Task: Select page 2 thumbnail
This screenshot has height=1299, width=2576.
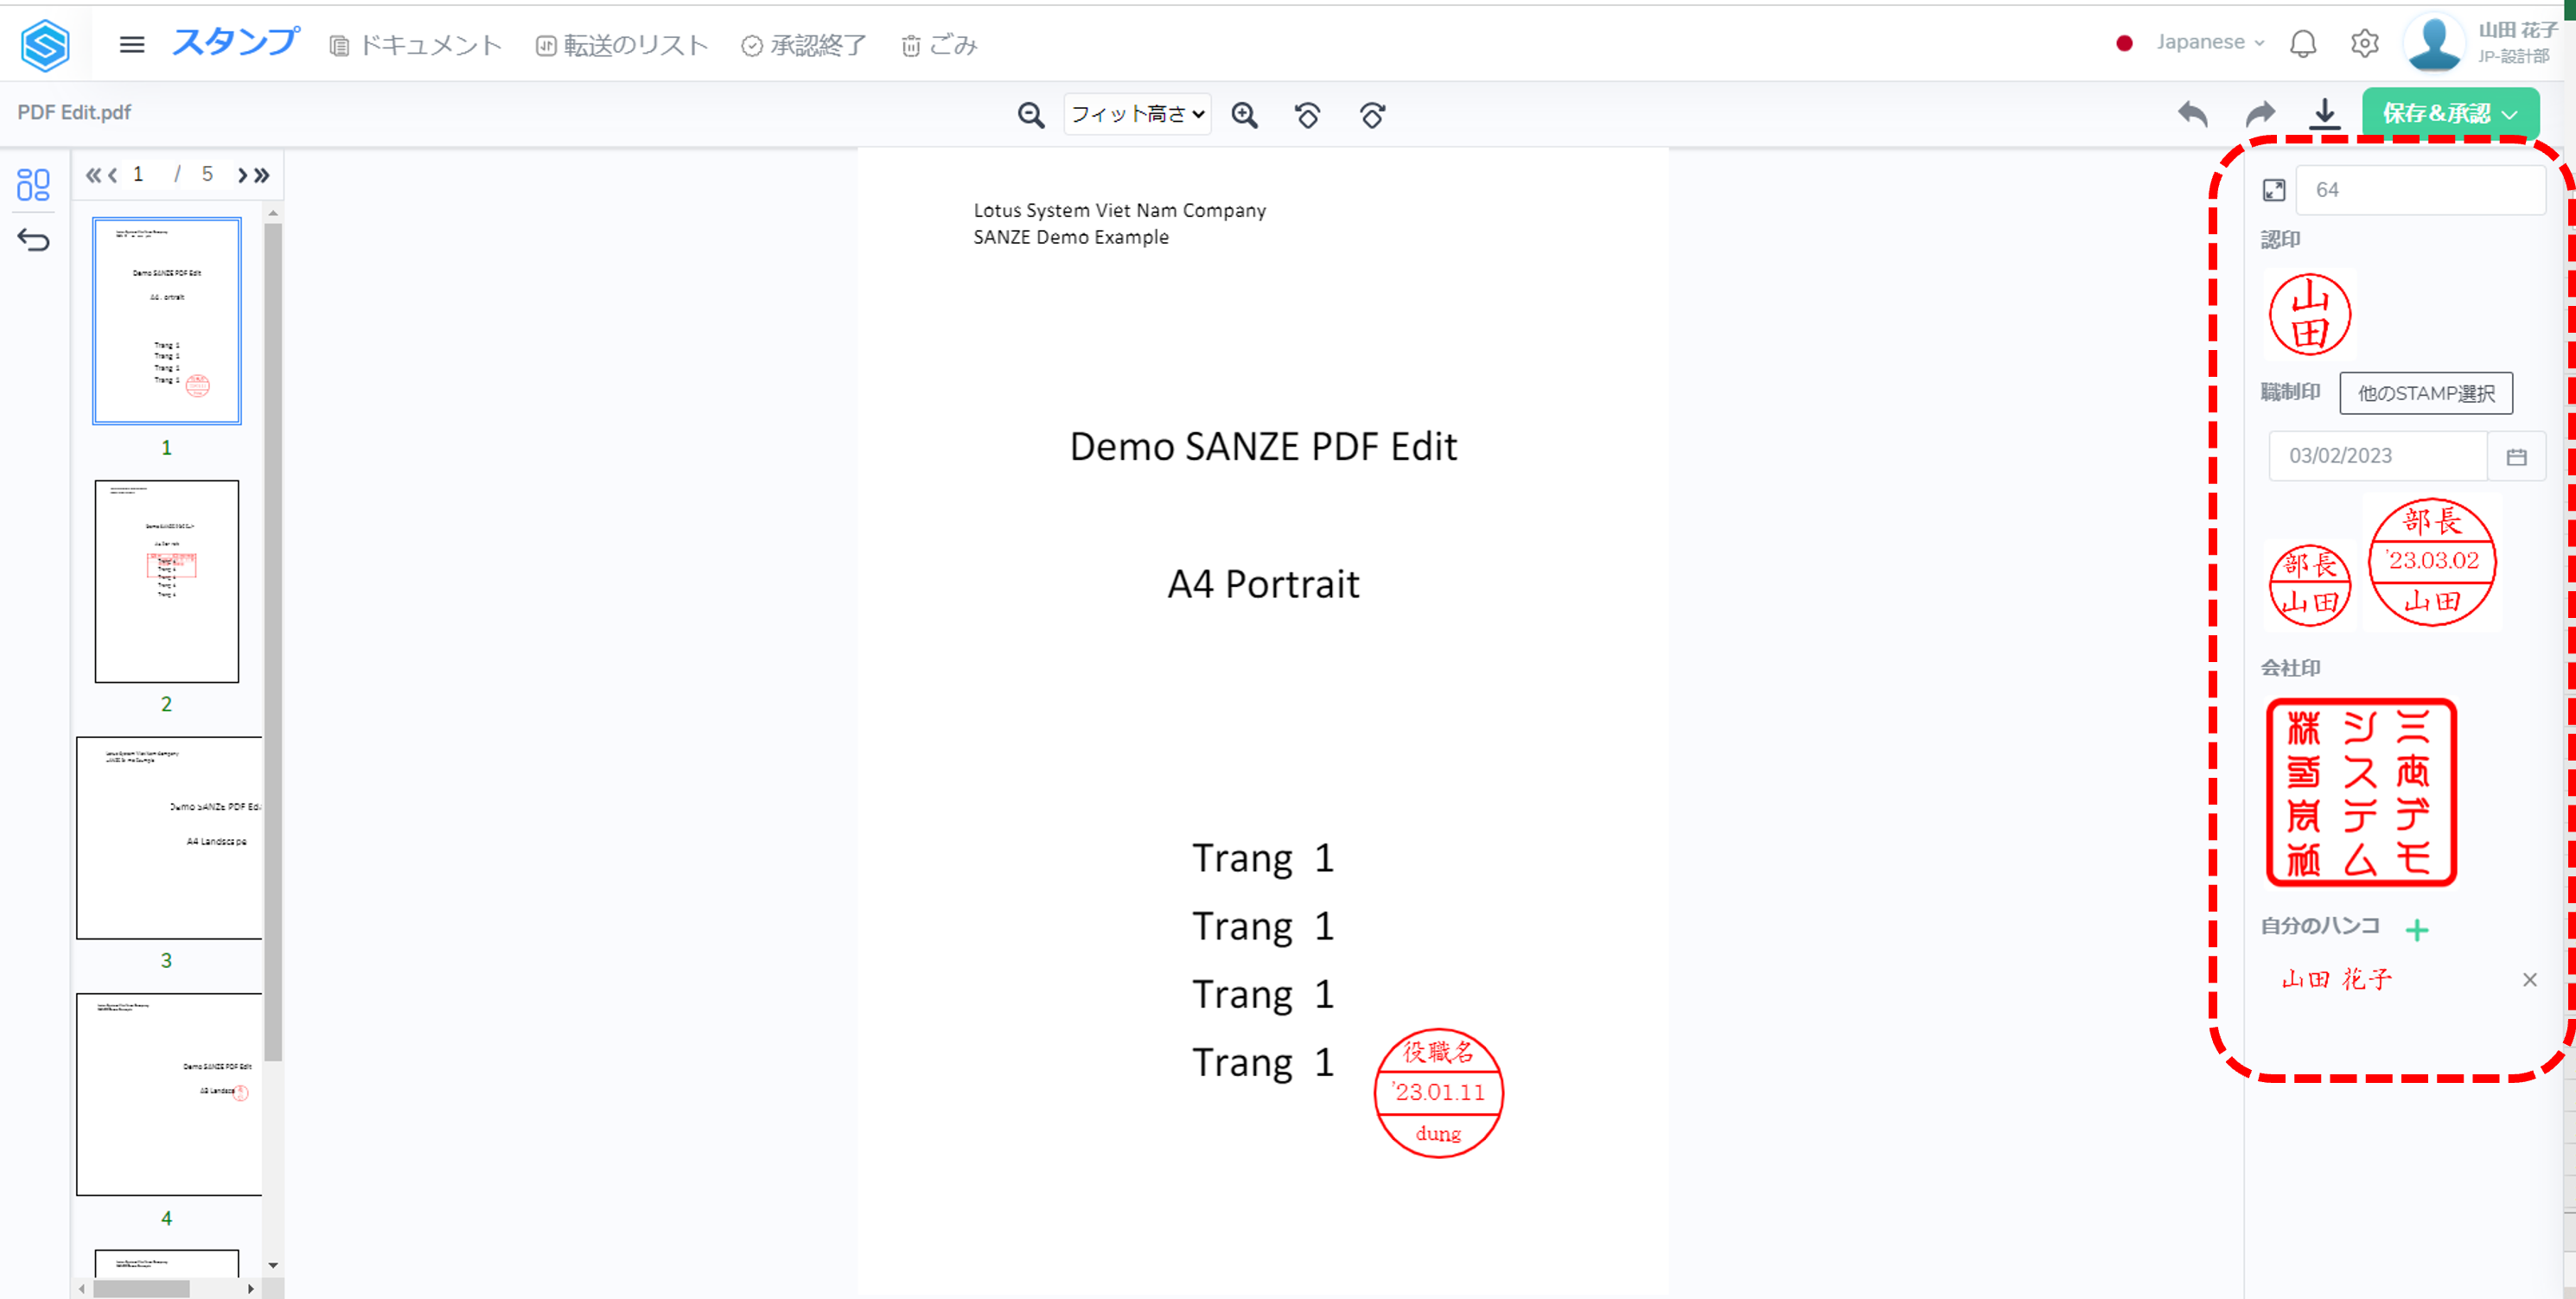Action: coord(167,581)
